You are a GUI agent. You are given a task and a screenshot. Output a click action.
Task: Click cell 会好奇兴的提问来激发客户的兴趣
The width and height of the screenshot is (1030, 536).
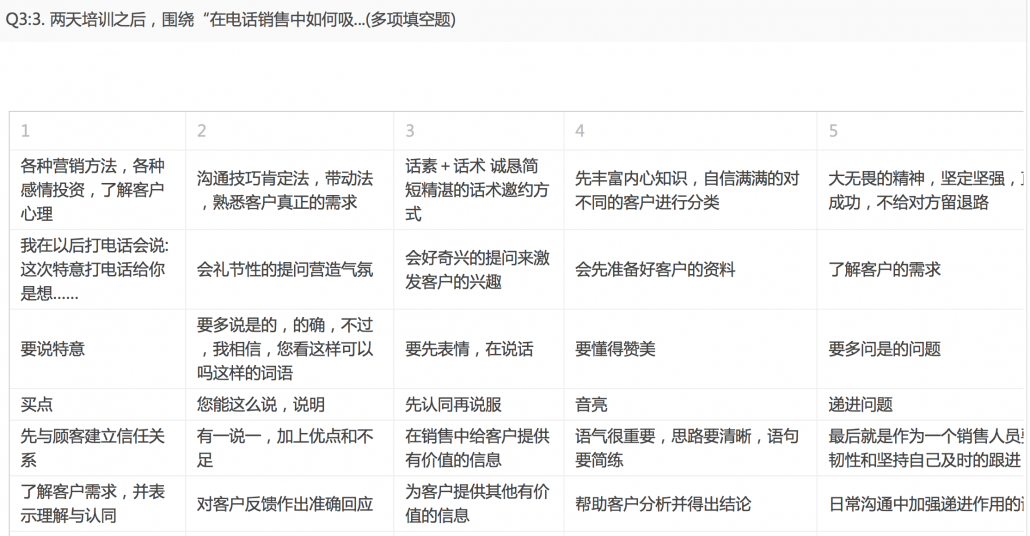tap(478, 269)
